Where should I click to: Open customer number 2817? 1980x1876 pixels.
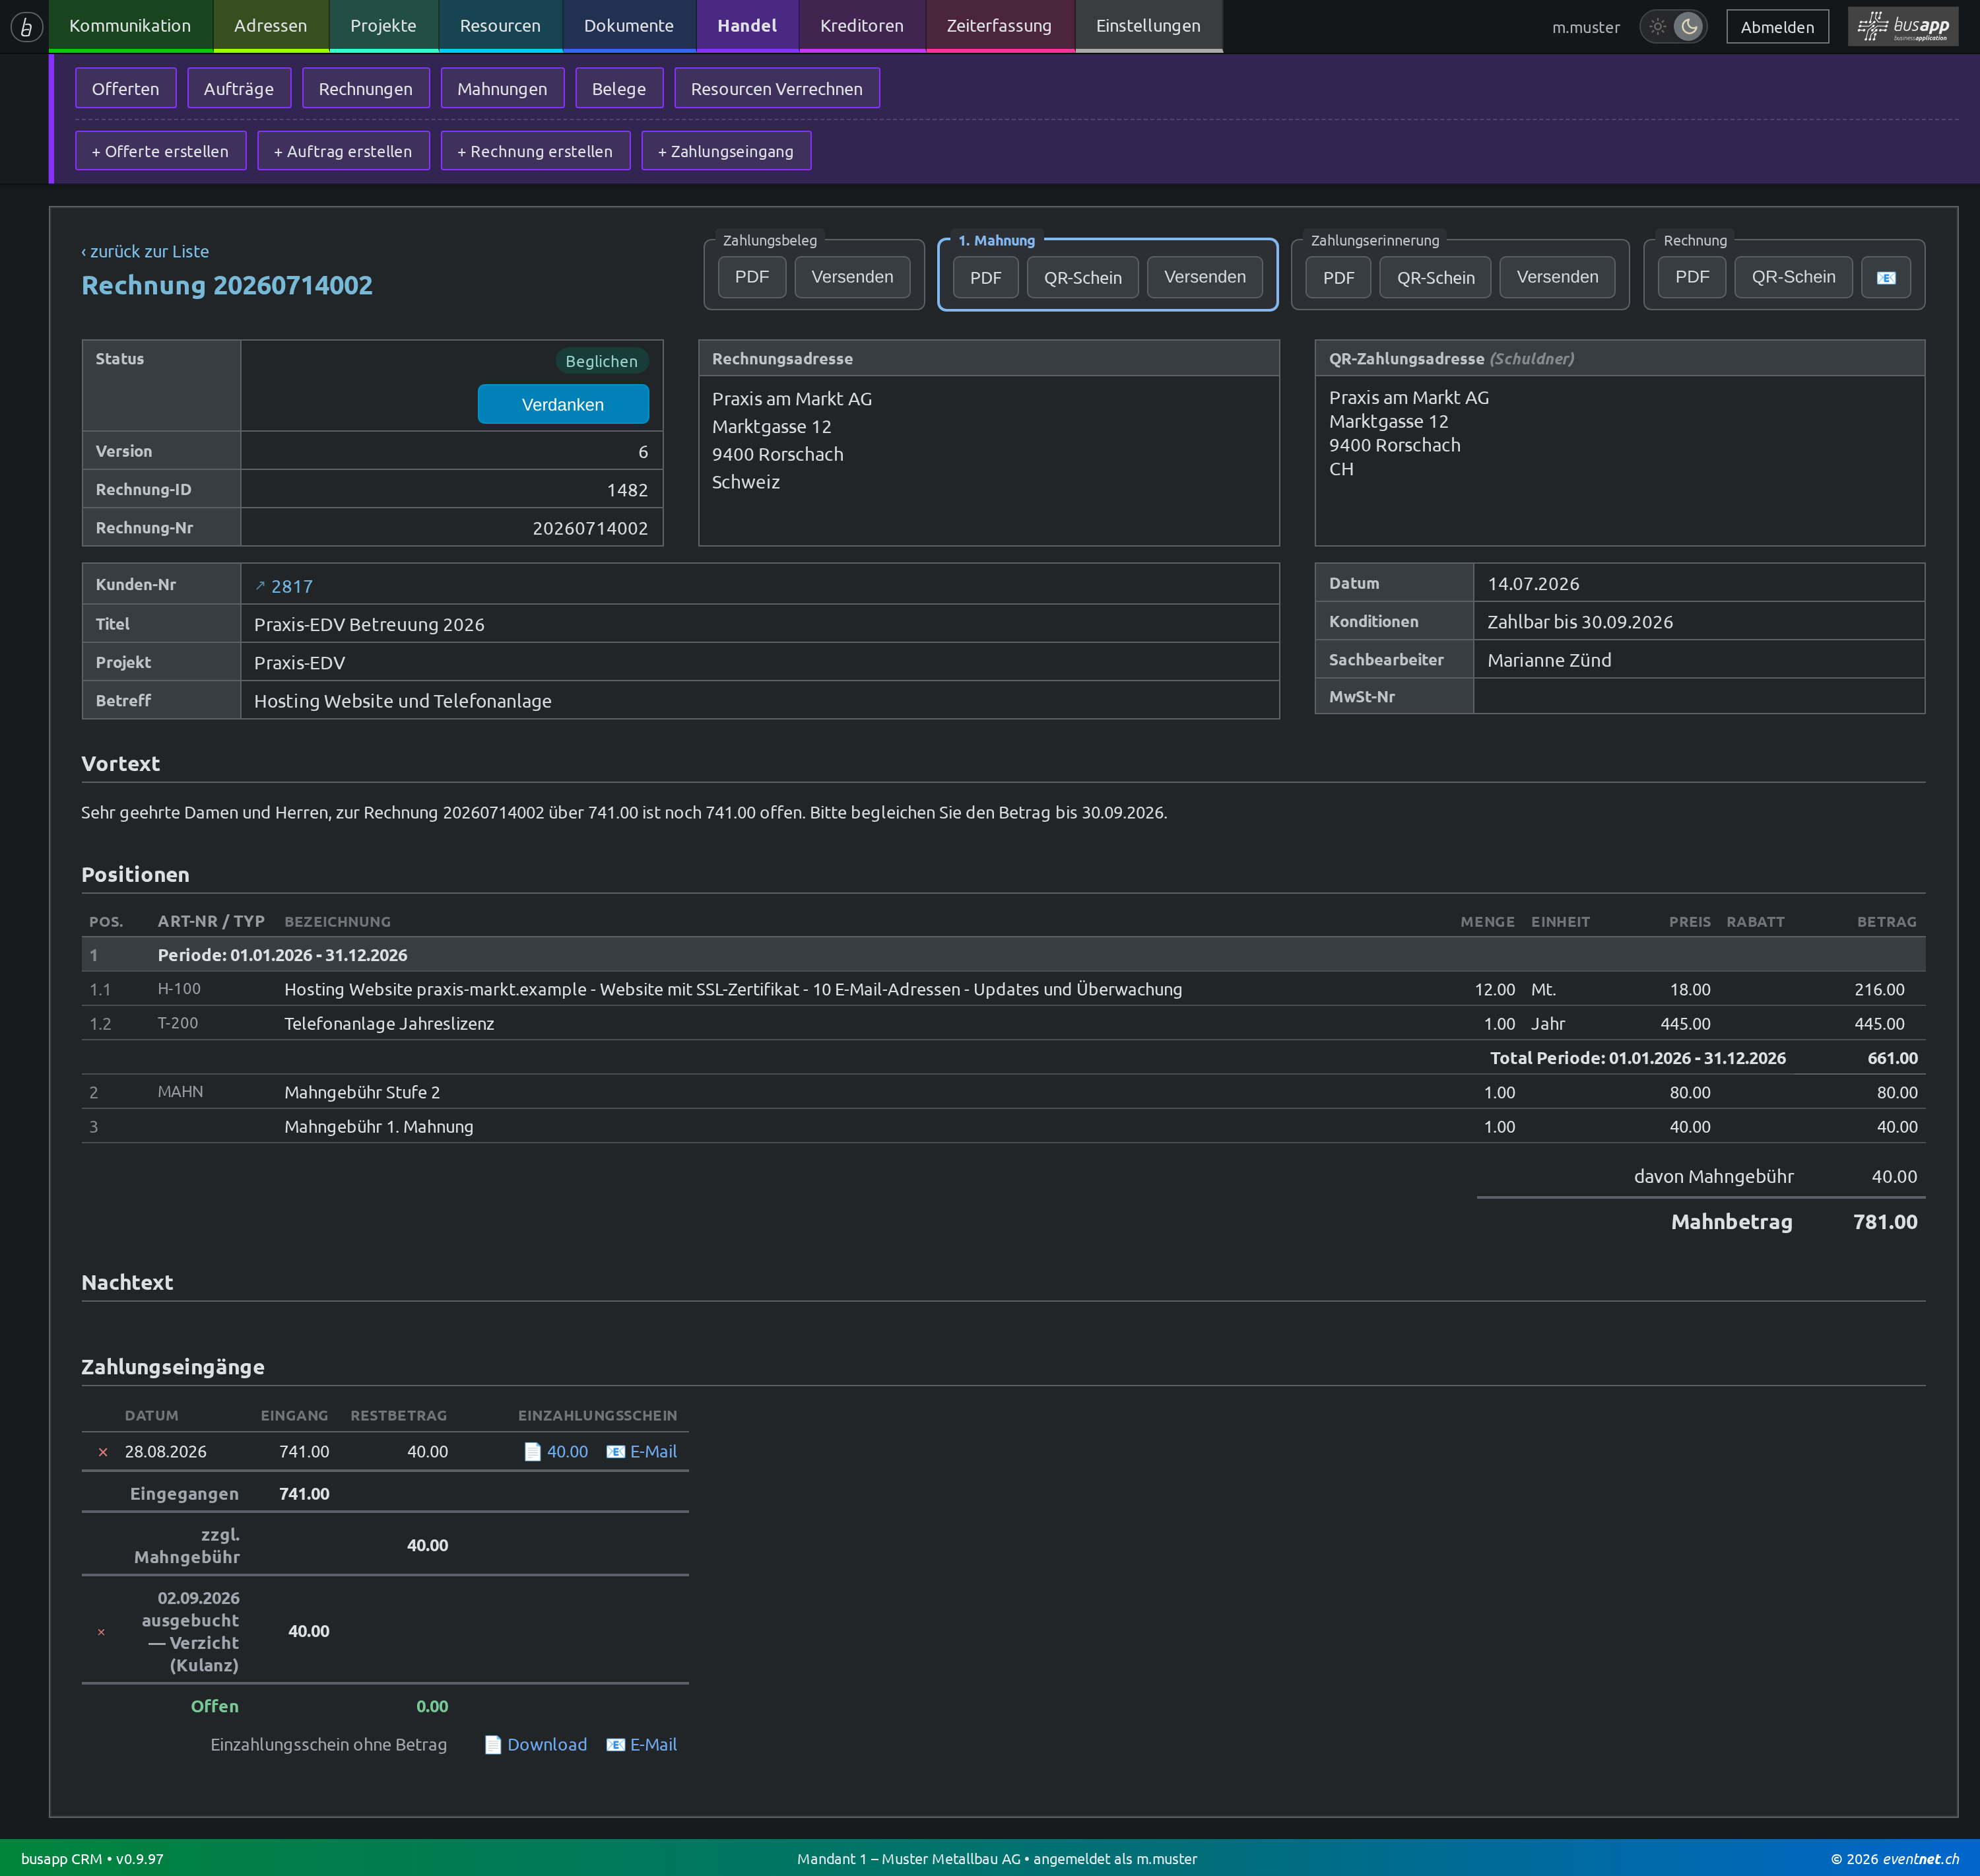[284, 586]
